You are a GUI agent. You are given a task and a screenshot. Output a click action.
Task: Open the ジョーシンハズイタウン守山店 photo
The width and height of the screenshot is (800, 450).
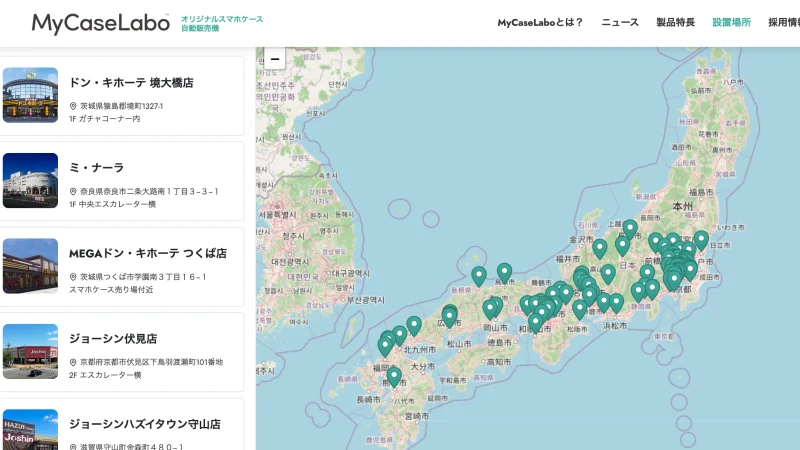pyautogui.click(x=30, y=430)
